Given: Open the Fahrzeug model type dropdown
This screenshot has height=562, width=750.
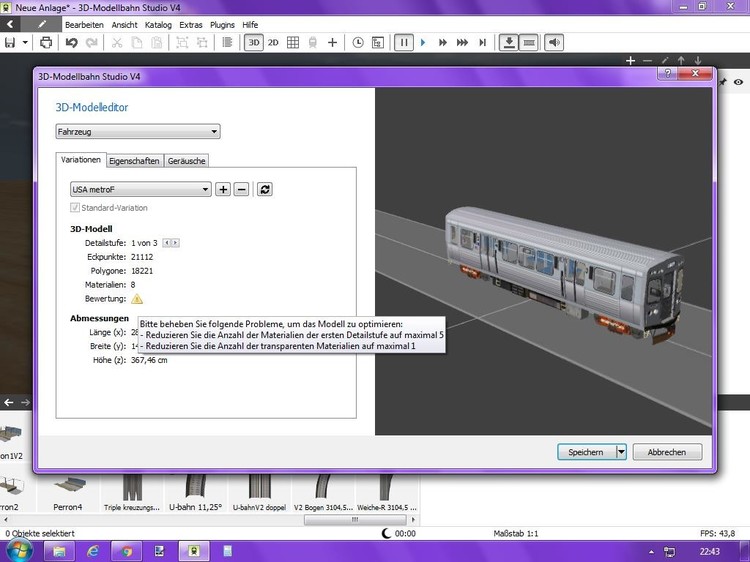Looking at the screenshot, I should (138, 132).
